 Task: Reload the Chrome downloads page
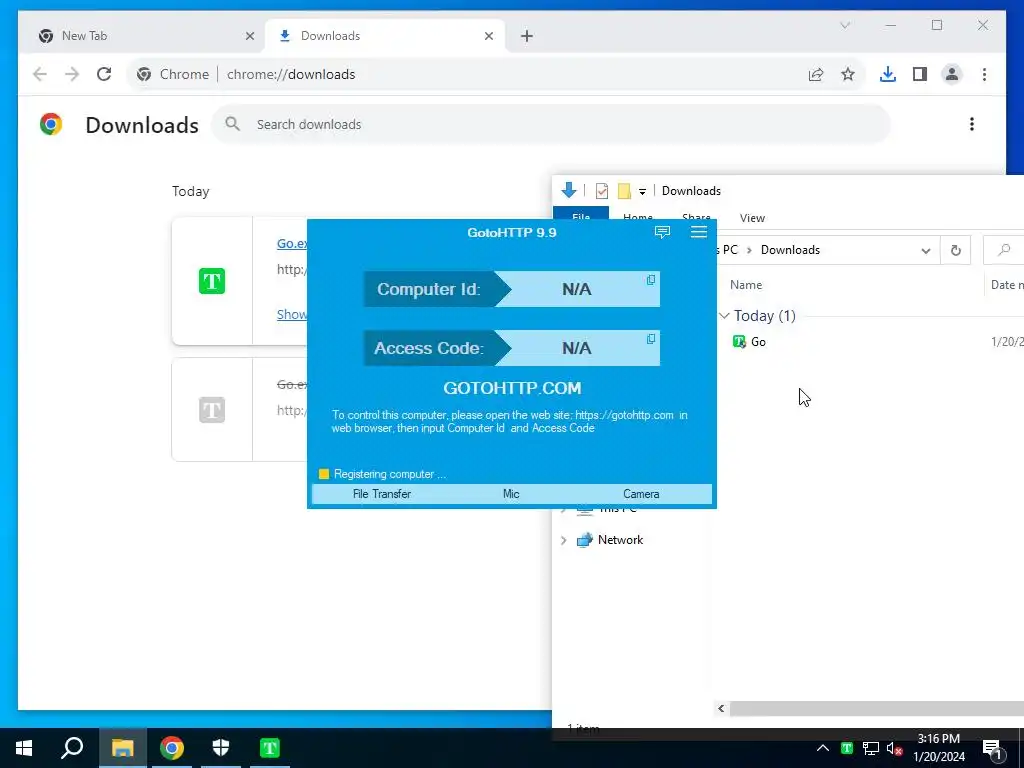[x=104, y=74]
